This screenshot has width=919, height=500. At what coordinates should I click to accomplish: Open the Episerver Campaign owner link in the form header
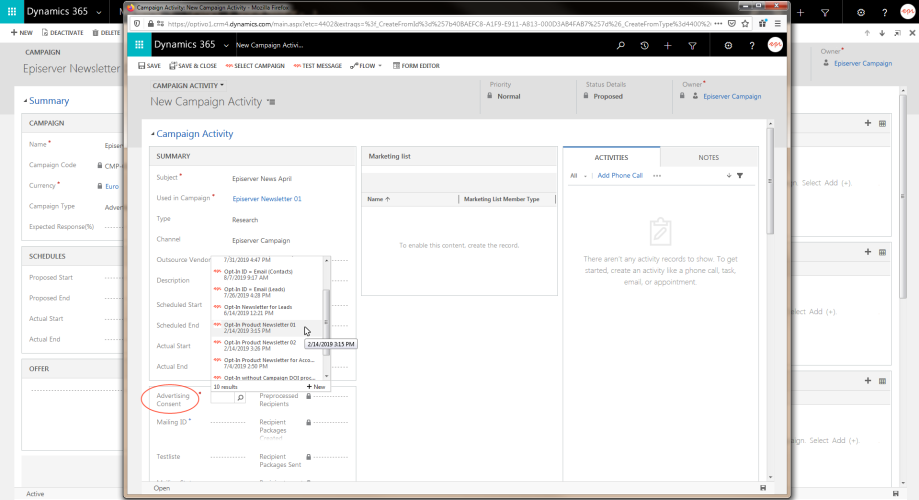(x=732, y=96)
